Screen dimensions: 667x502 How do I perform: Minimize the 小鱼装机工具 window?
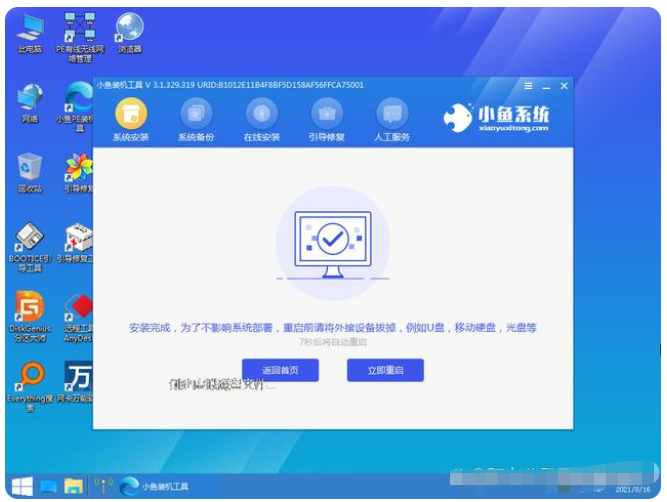(547, 87)
